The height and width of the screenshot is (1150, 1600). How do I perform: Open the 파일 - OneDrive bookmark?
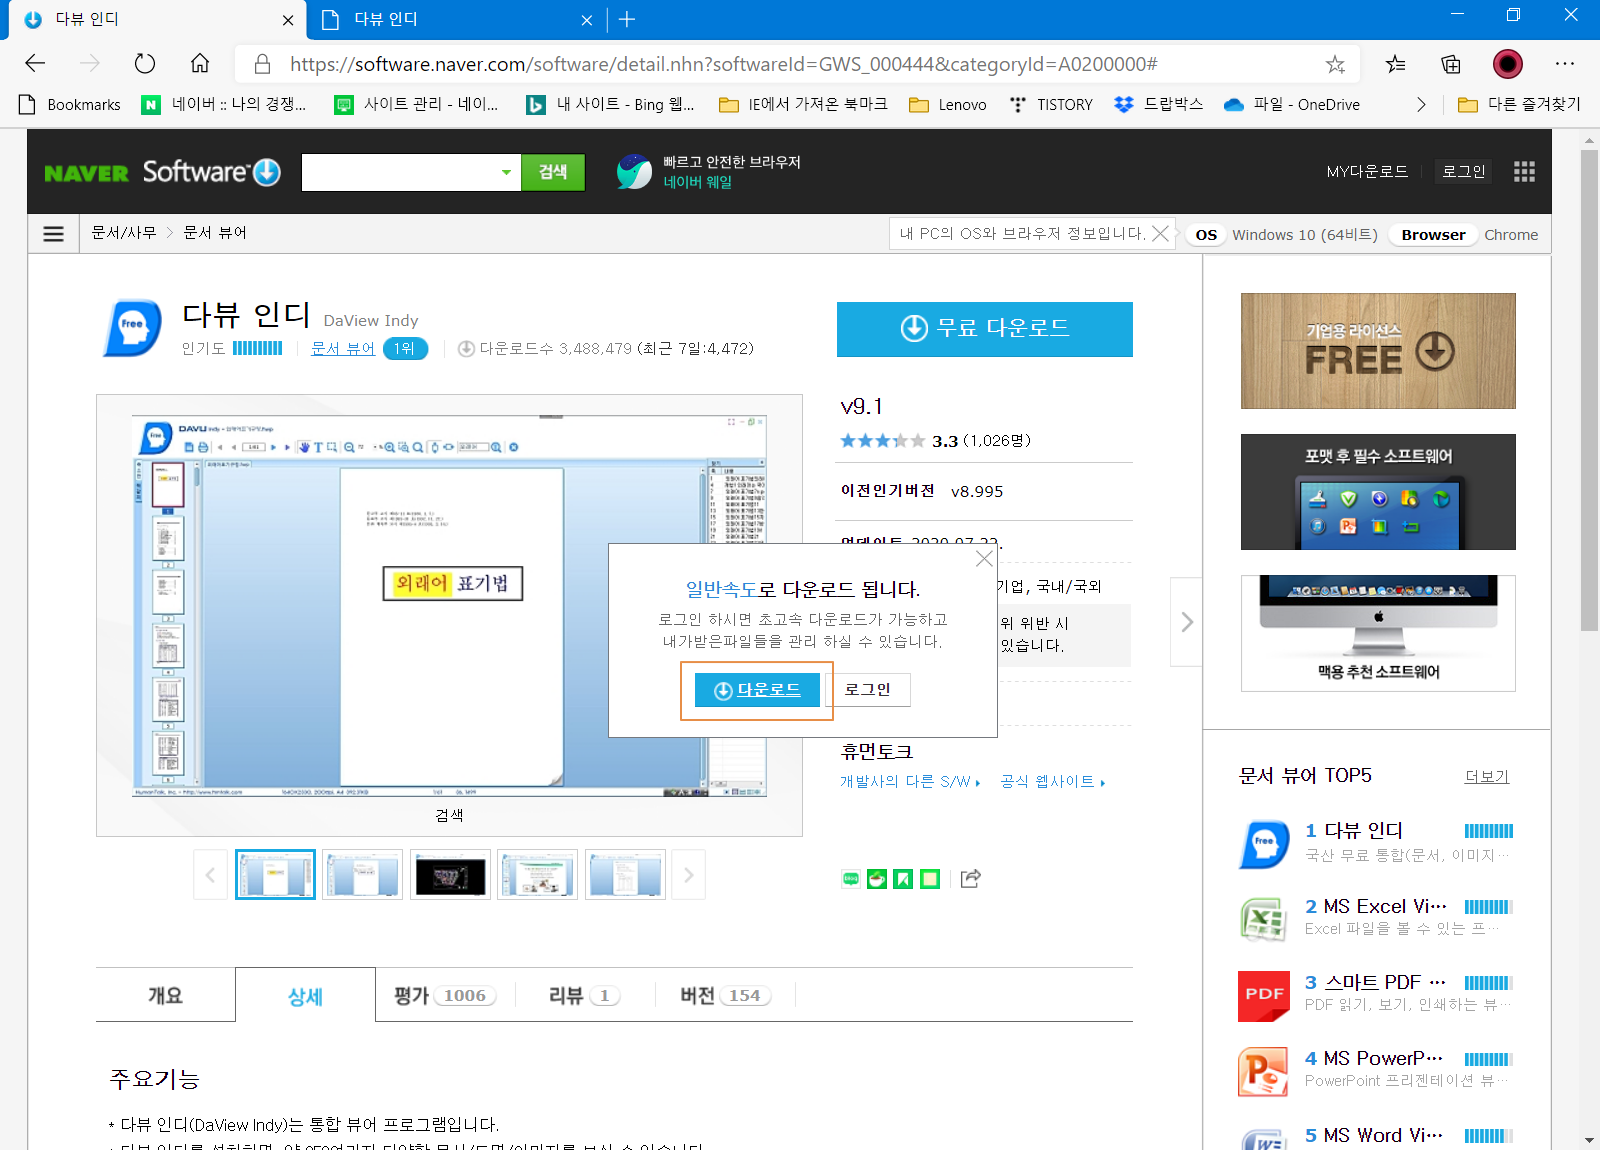1292,104
